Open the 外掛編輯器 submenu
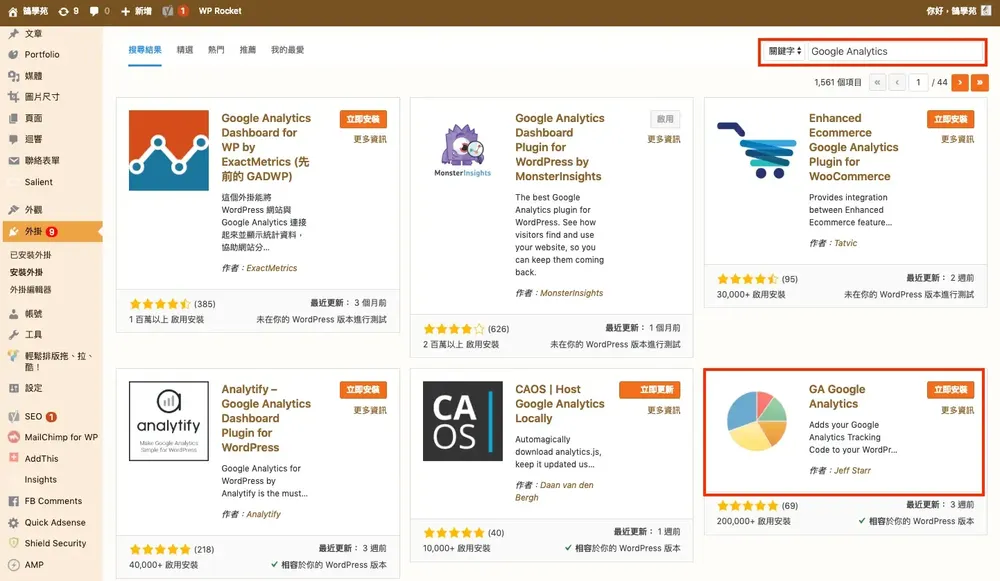This screenshot has width=1000, height=581. coord(30,290)
